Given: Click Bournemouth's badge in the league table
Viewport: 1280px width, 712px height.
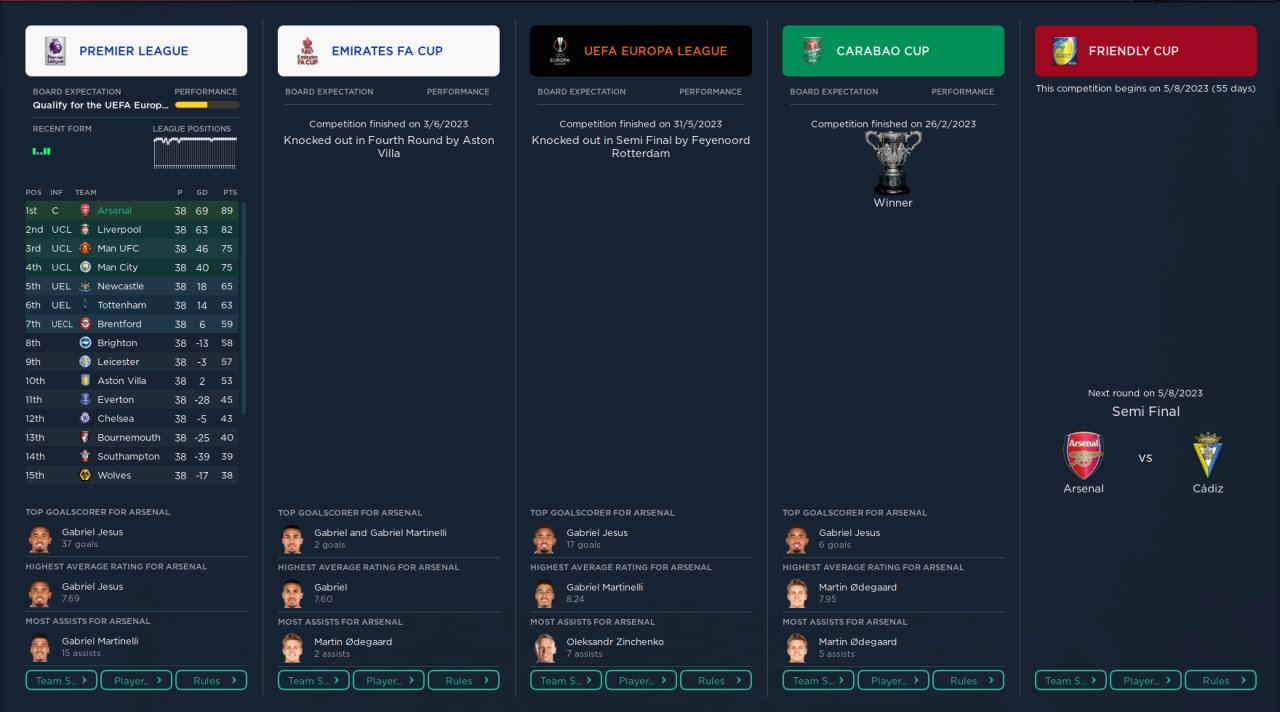Looking at the screenshot, I should [85, 438].
